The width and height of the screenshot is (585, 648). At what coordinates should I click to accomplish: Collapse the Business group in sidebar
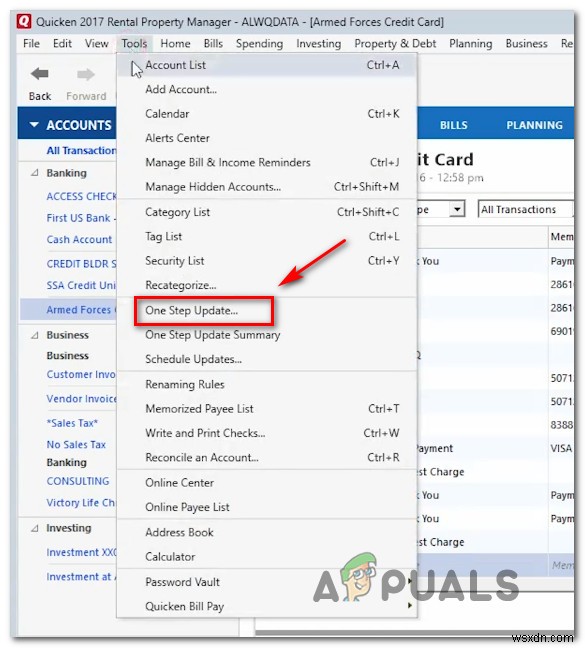[x=35, y=335]
